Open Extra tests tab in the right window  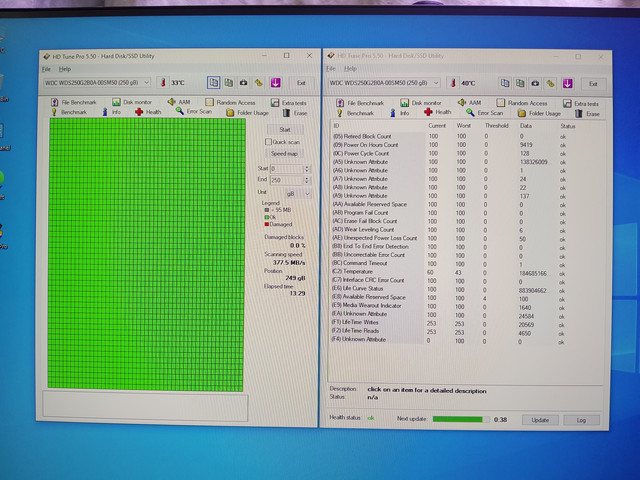coord(581,104)
